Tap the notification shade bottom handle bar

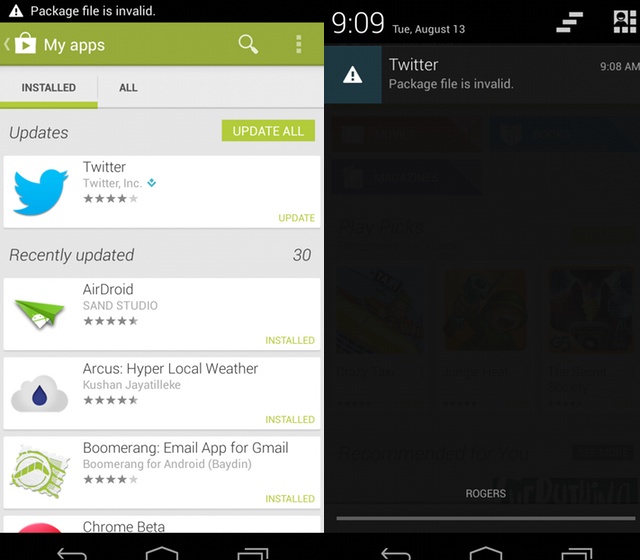click(486, 518)
